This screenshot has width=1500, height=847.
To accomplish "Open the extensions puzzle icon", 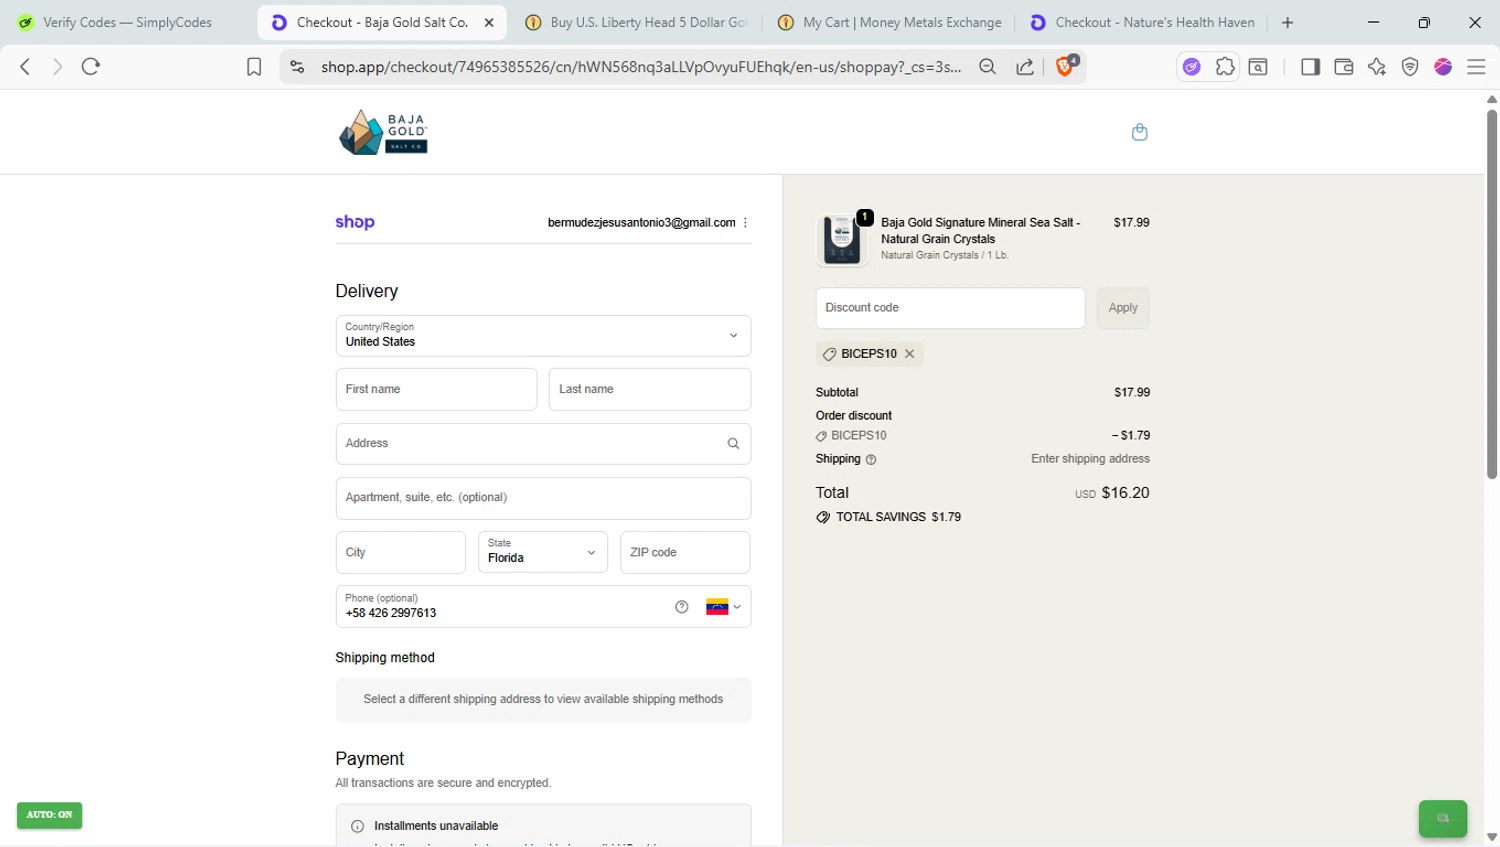I will tap(1225, 67).
